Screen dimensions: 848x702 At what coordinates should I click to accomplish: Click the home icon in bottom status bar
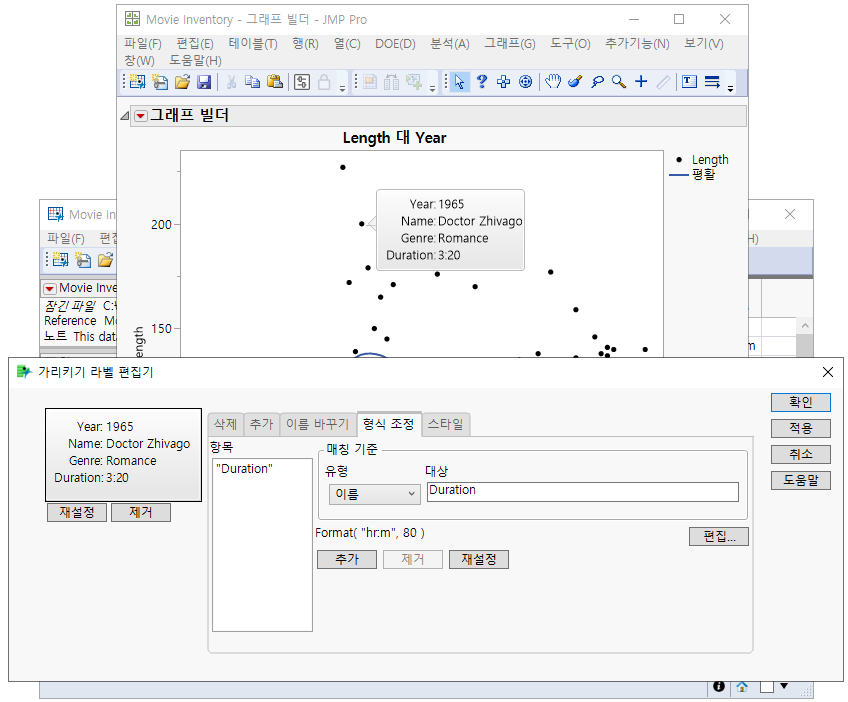[742, 687]
